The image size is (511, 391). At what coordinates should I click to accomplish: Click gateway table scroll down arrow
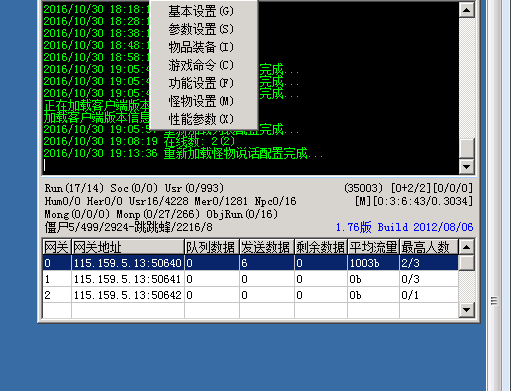click(x=466, y=310)
